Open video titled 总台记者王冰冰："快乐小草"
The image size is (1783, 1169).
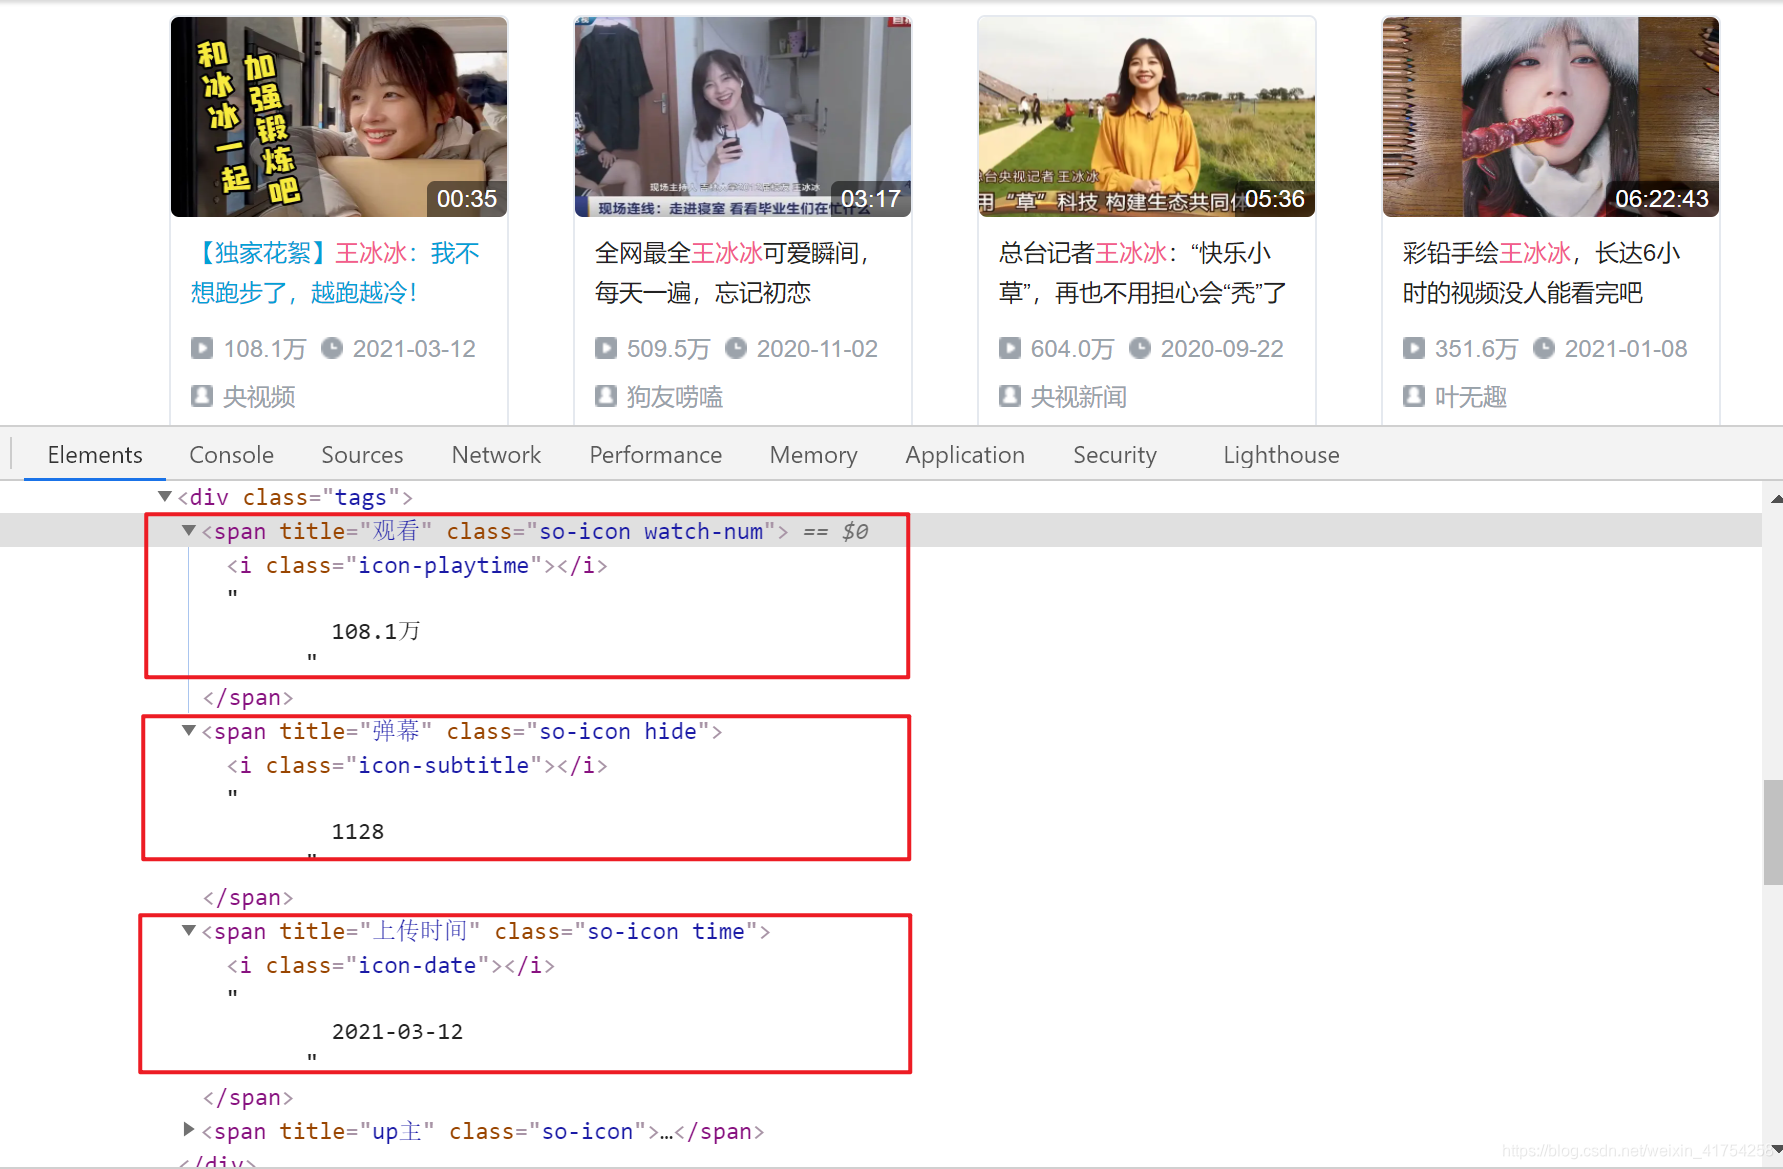click(x=1142, y=272)
